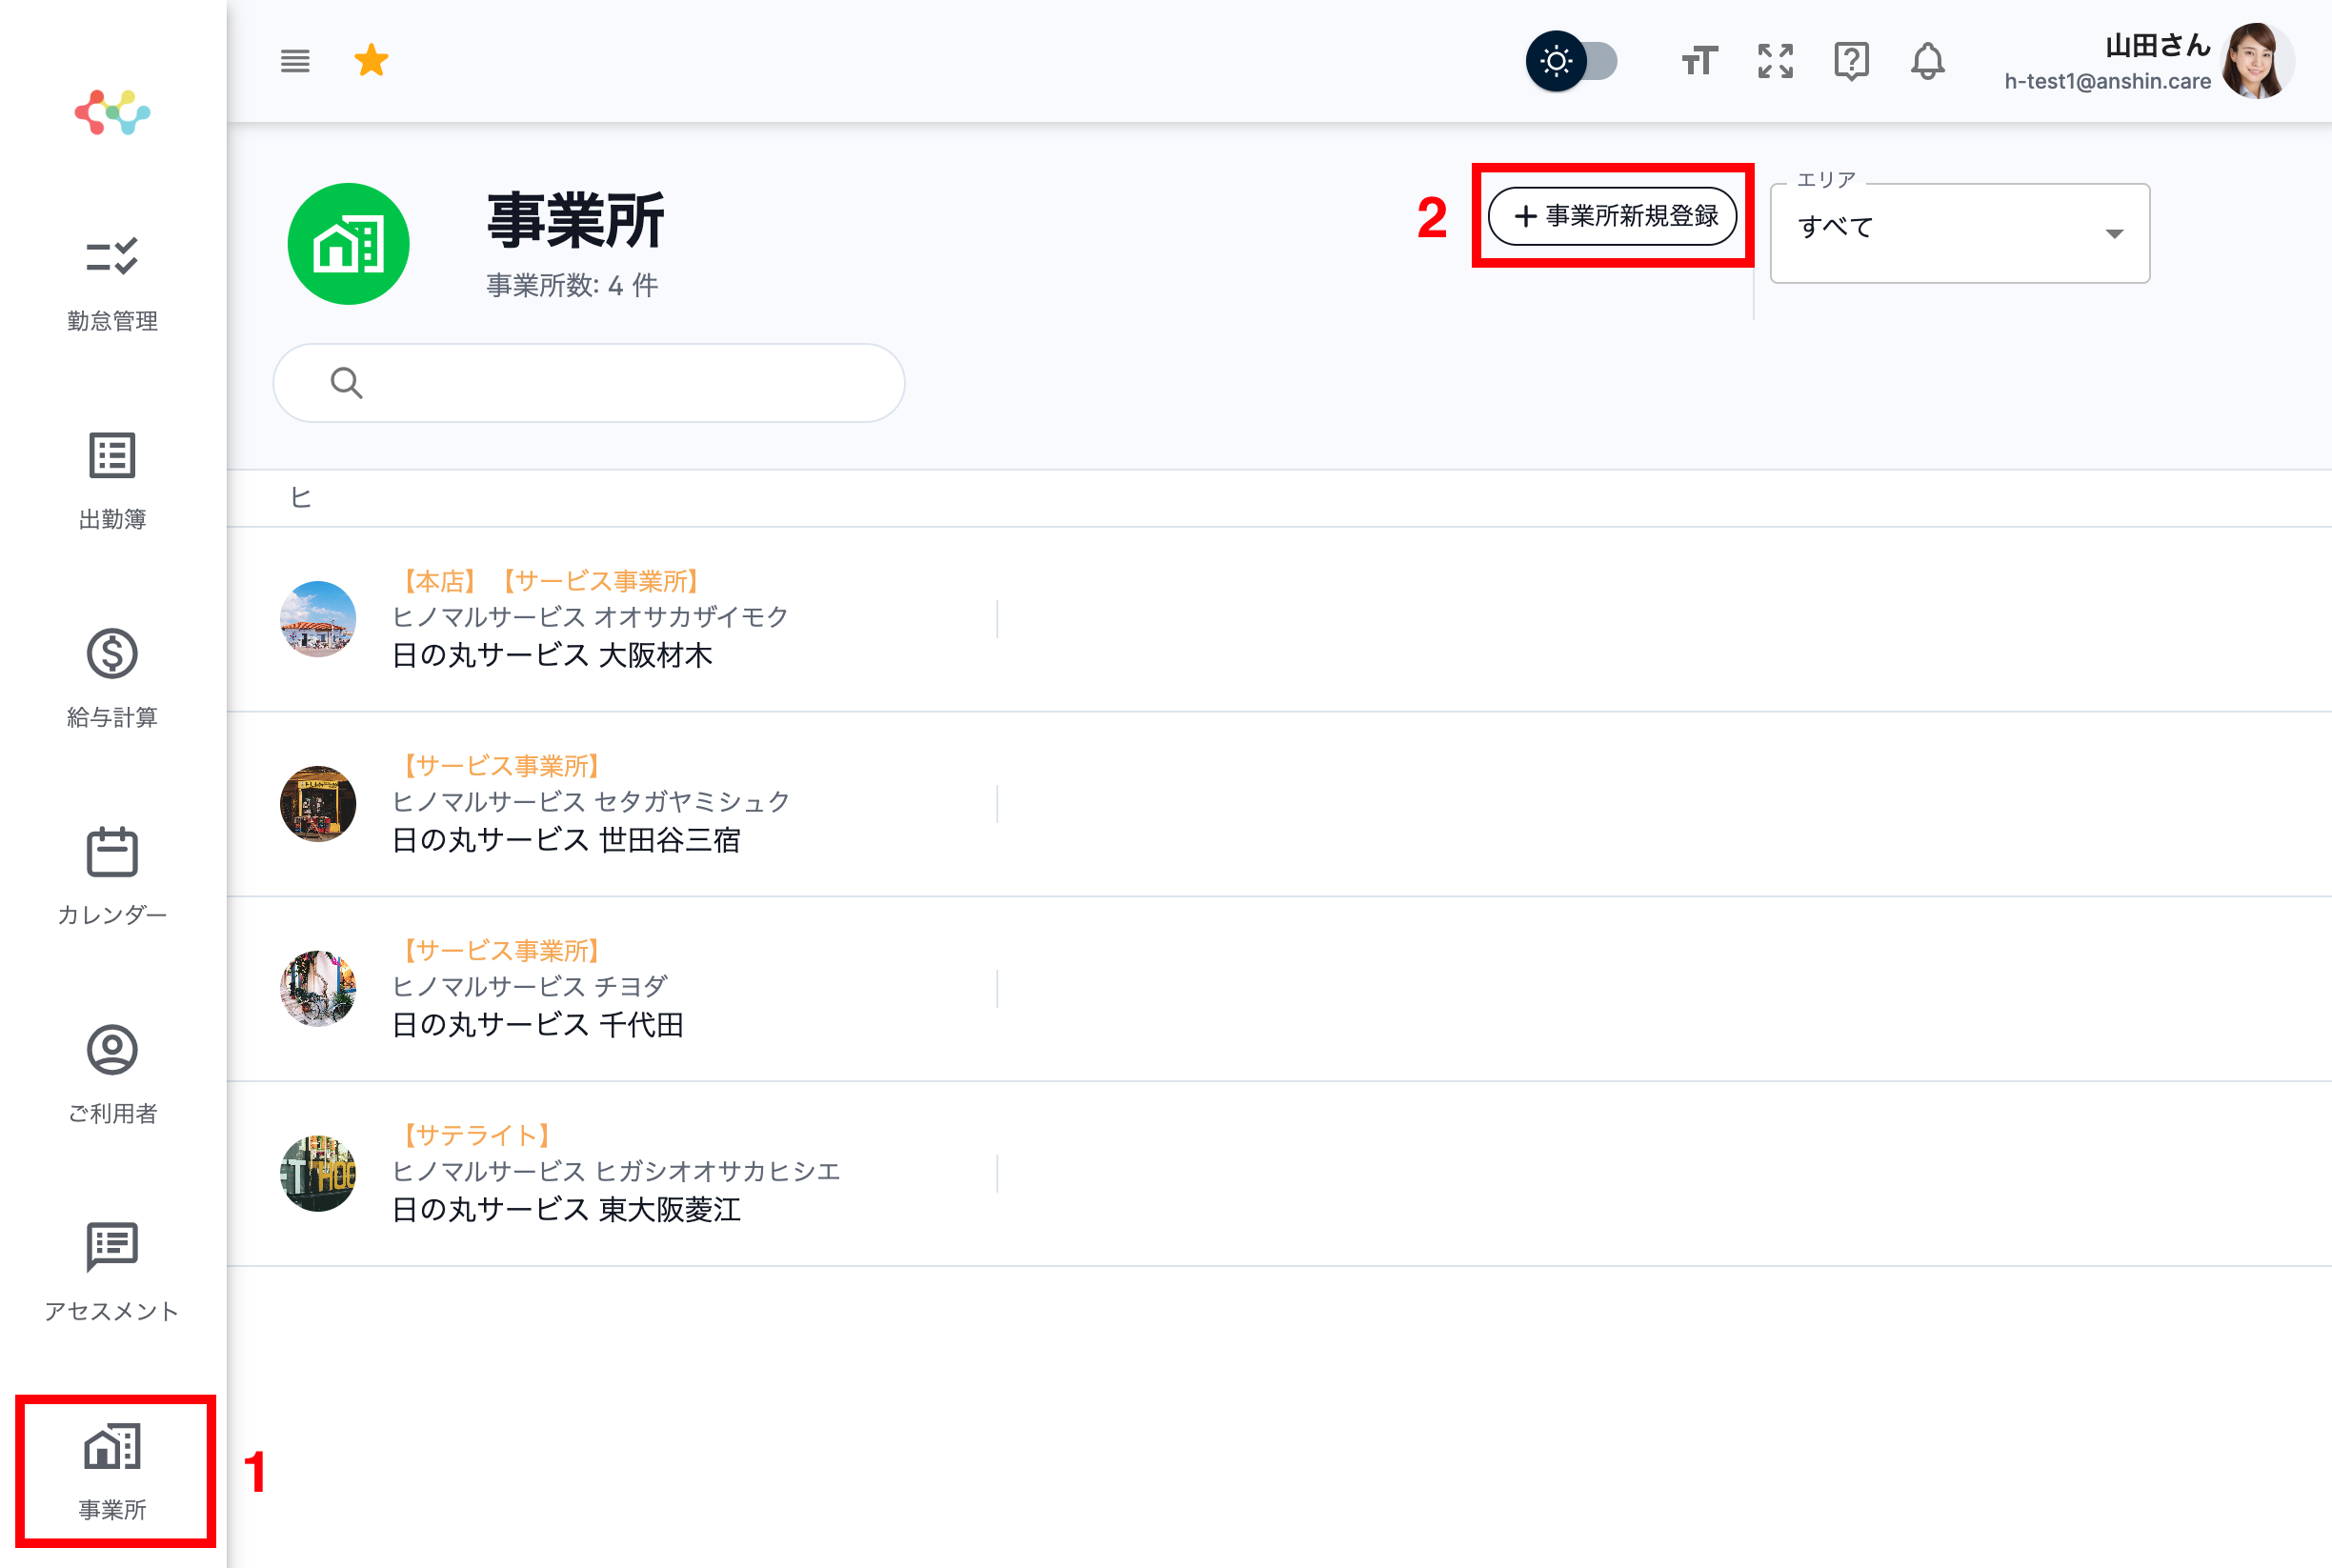The height and width of the screenshot is (1568, 2332).
Task: Open the 勤怠管理 attendance management section
Action: point(112,280)
